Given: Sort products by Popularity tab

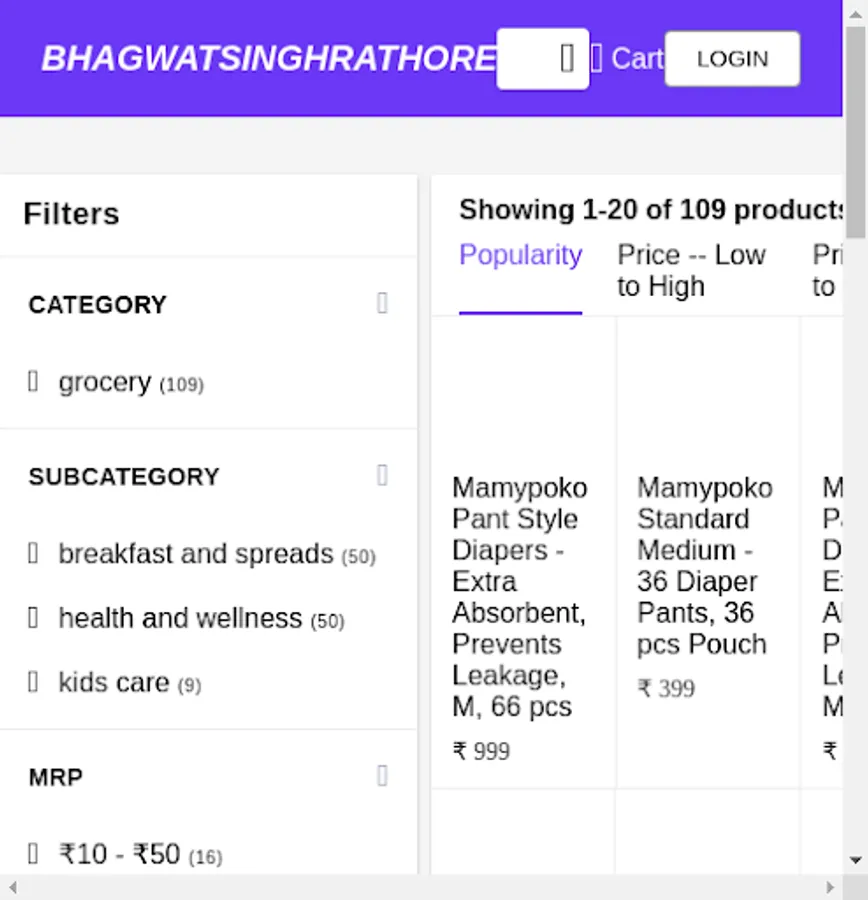Looking at the screenshot, I should tap(520, 255).
